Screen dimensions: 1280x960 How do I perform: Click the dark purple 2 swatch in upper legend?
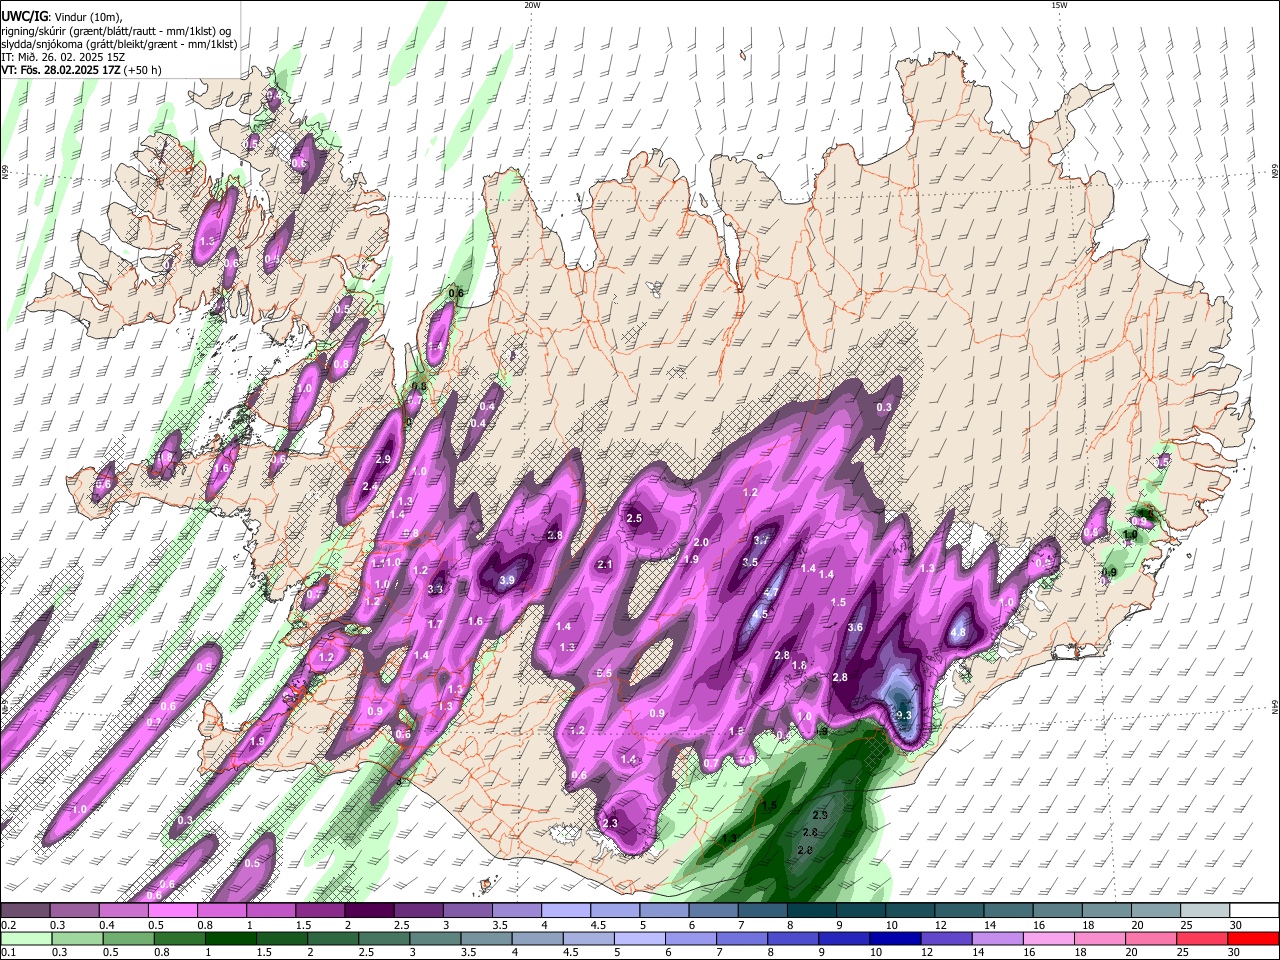click(x=368, y=911)
